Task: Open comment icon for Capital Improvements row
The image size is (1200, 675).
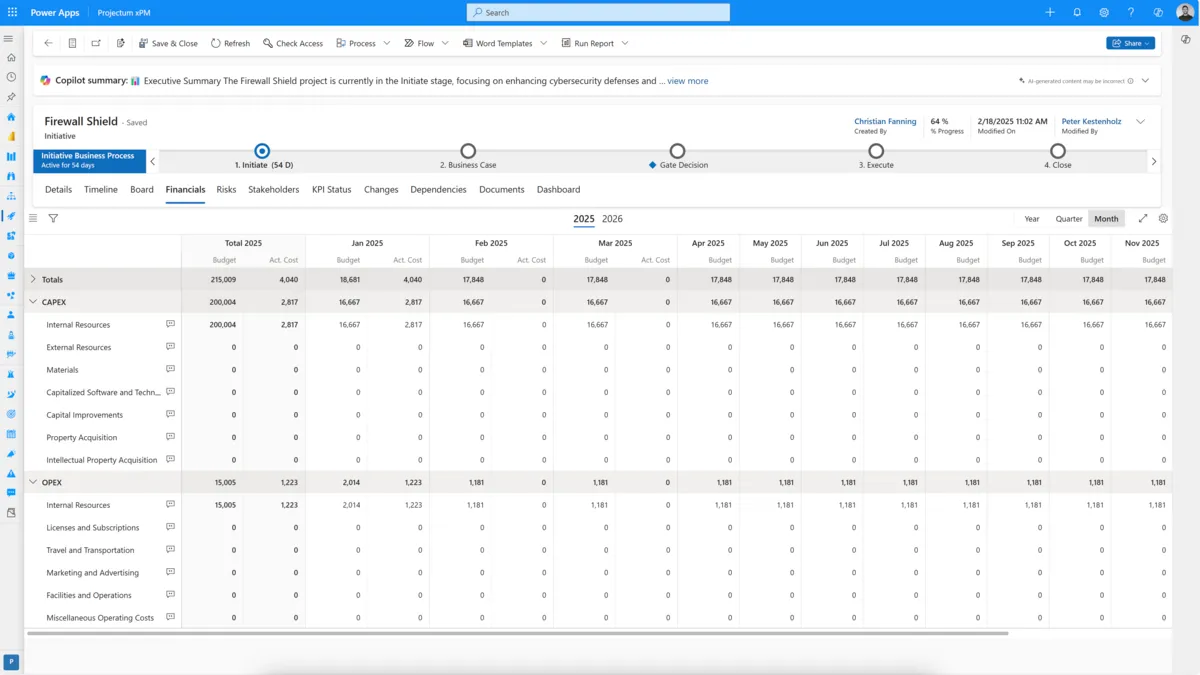Action: tap(170, 414)
